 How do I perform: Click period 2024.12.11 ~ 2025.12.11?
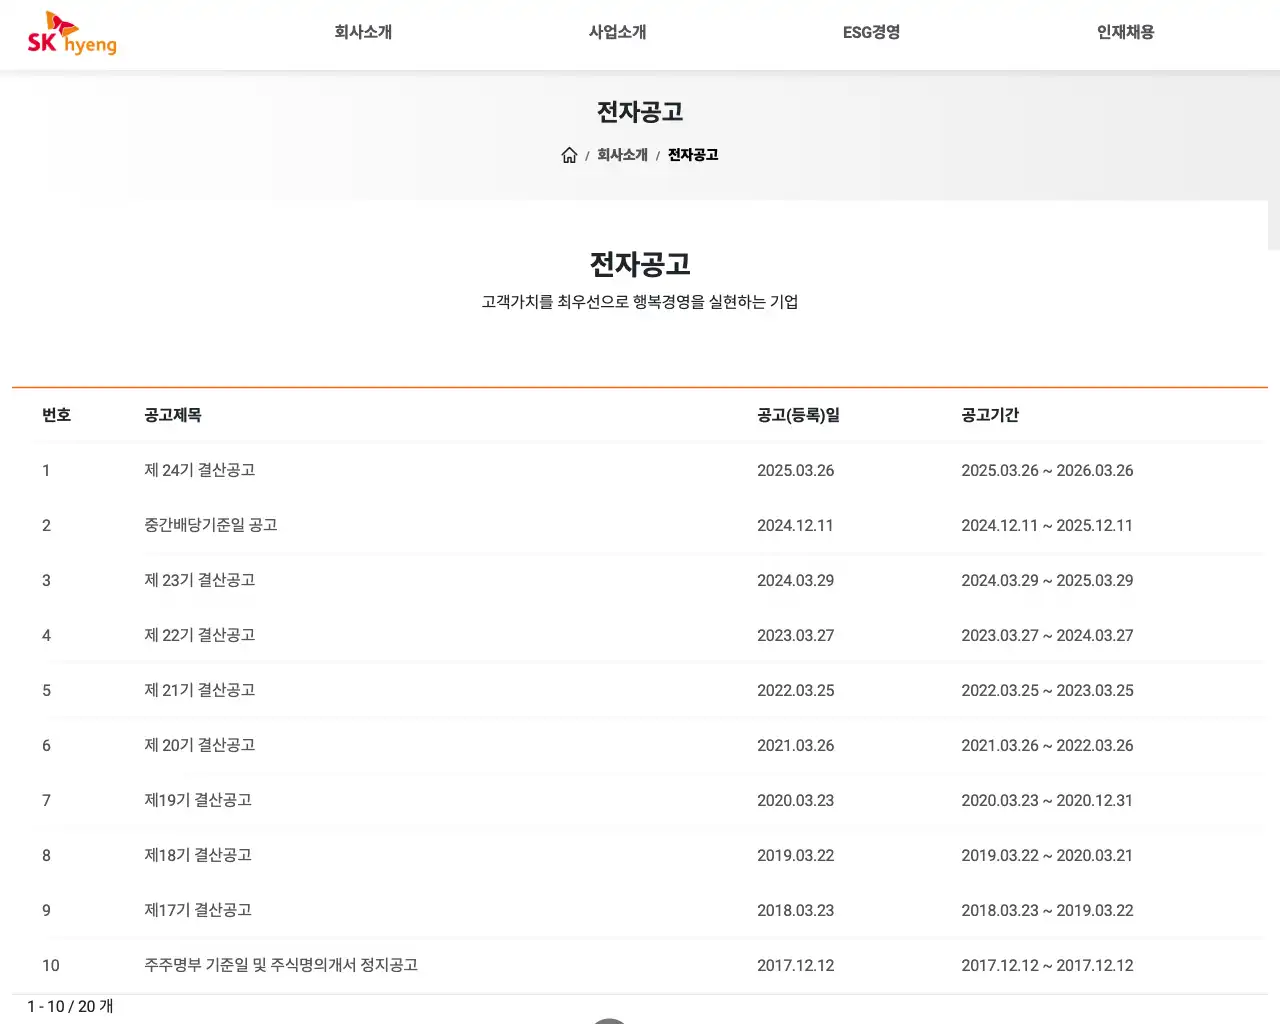pyautogui.click(x=1047, y=525)
